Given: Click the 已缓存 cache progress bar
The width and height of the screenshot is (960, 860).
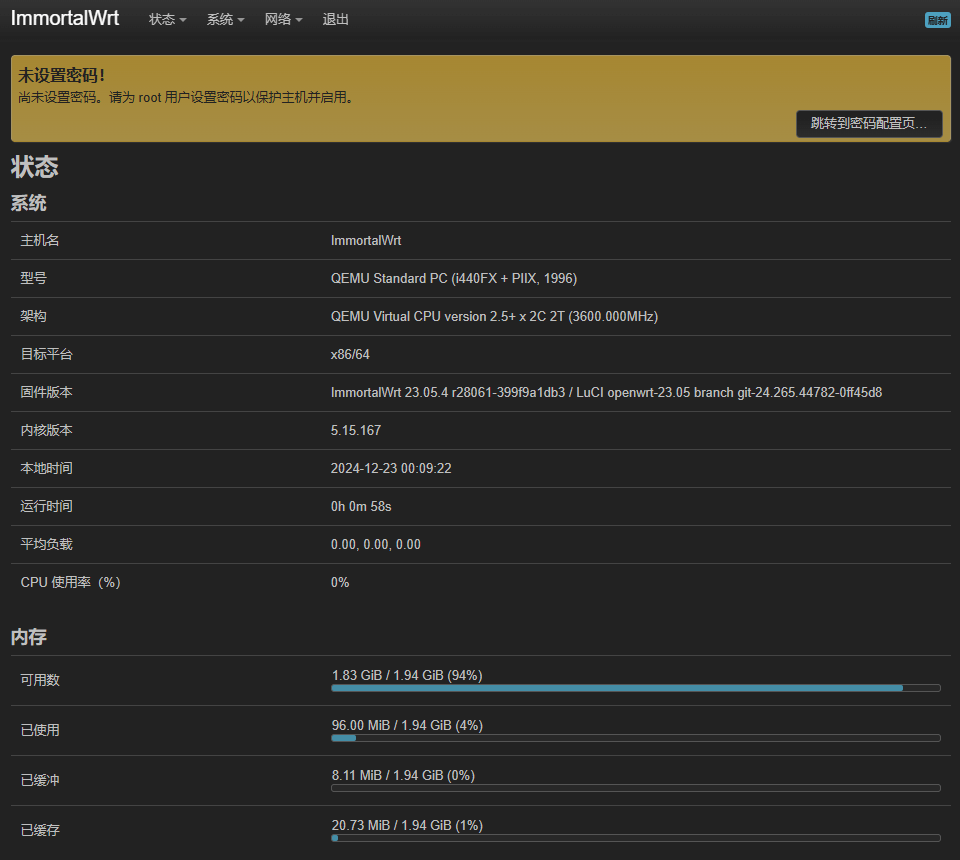Looking at the screenshot, I should 635,838.
